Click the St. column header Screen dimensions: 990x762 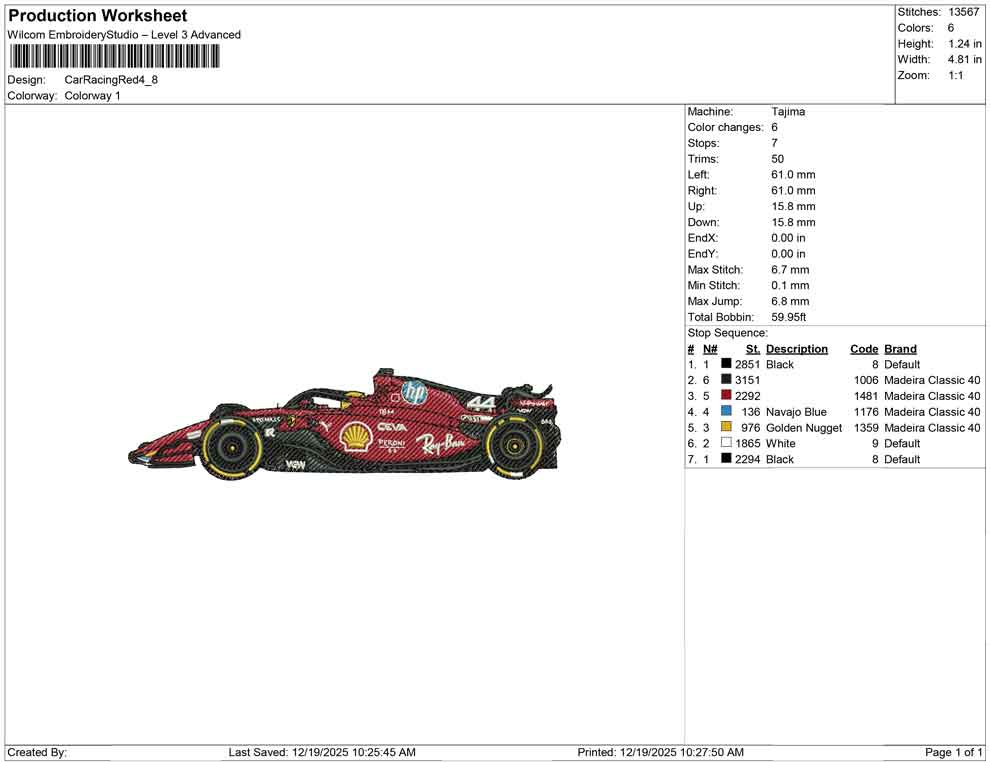pyautogui.click(x=751, y=348)
